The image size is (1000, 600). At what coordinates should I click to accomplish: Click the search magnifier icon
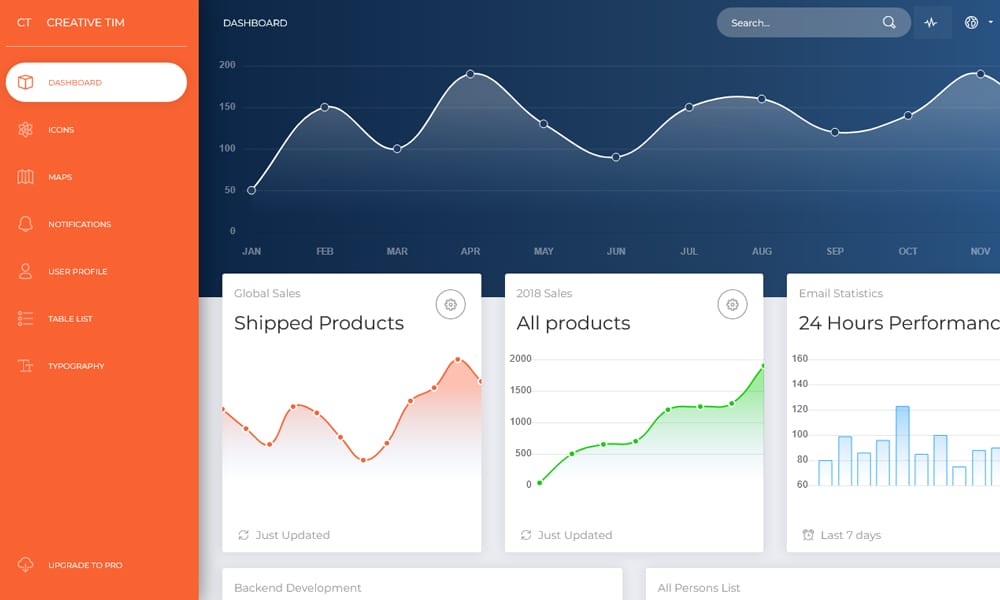coord(888,21)
